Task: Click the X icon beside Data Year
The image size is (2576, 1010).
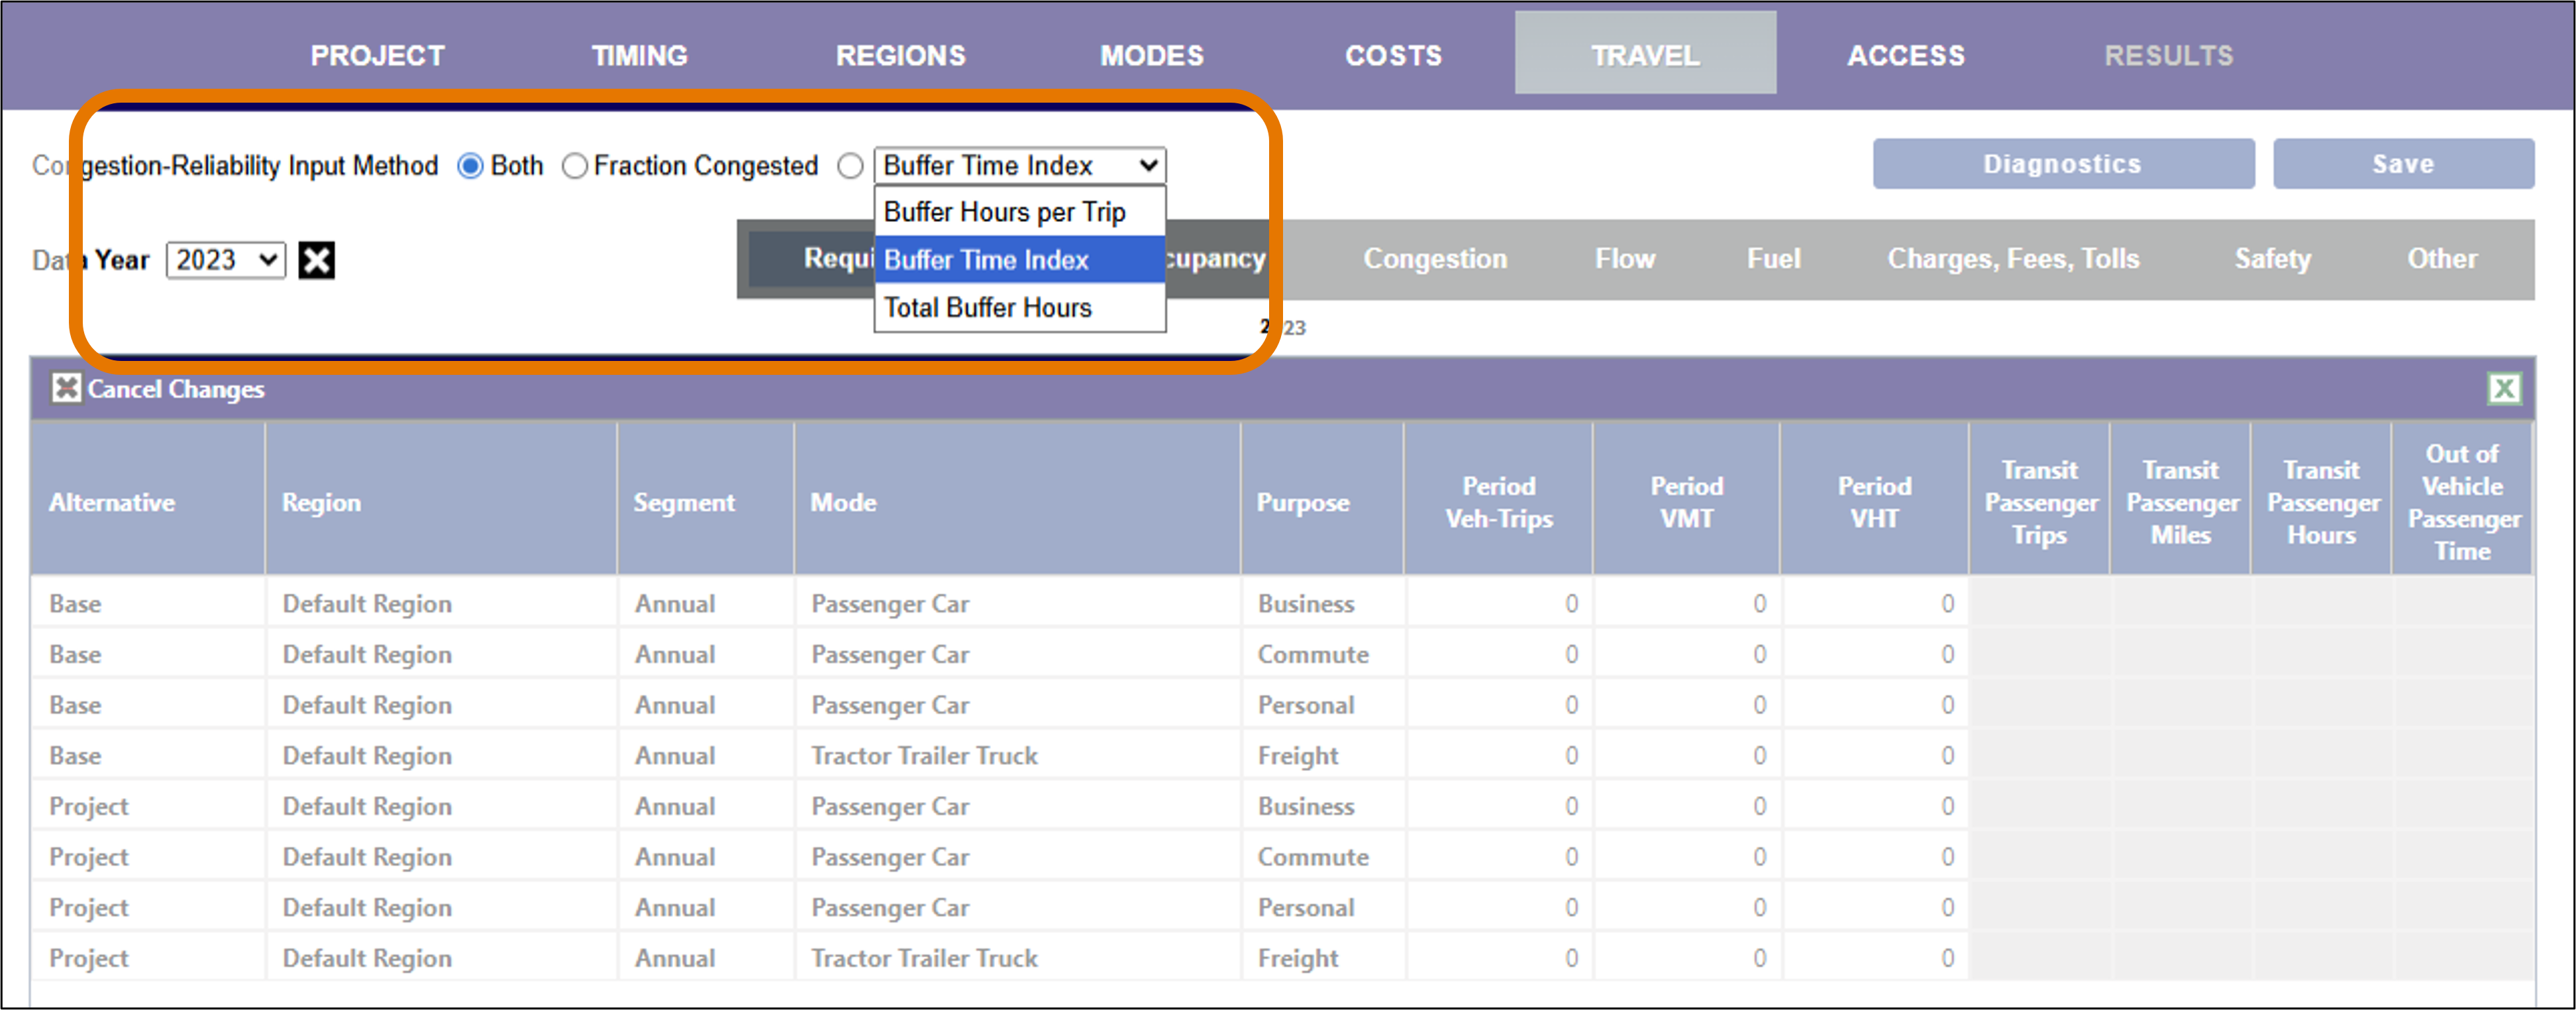Action: coord(316,260)
